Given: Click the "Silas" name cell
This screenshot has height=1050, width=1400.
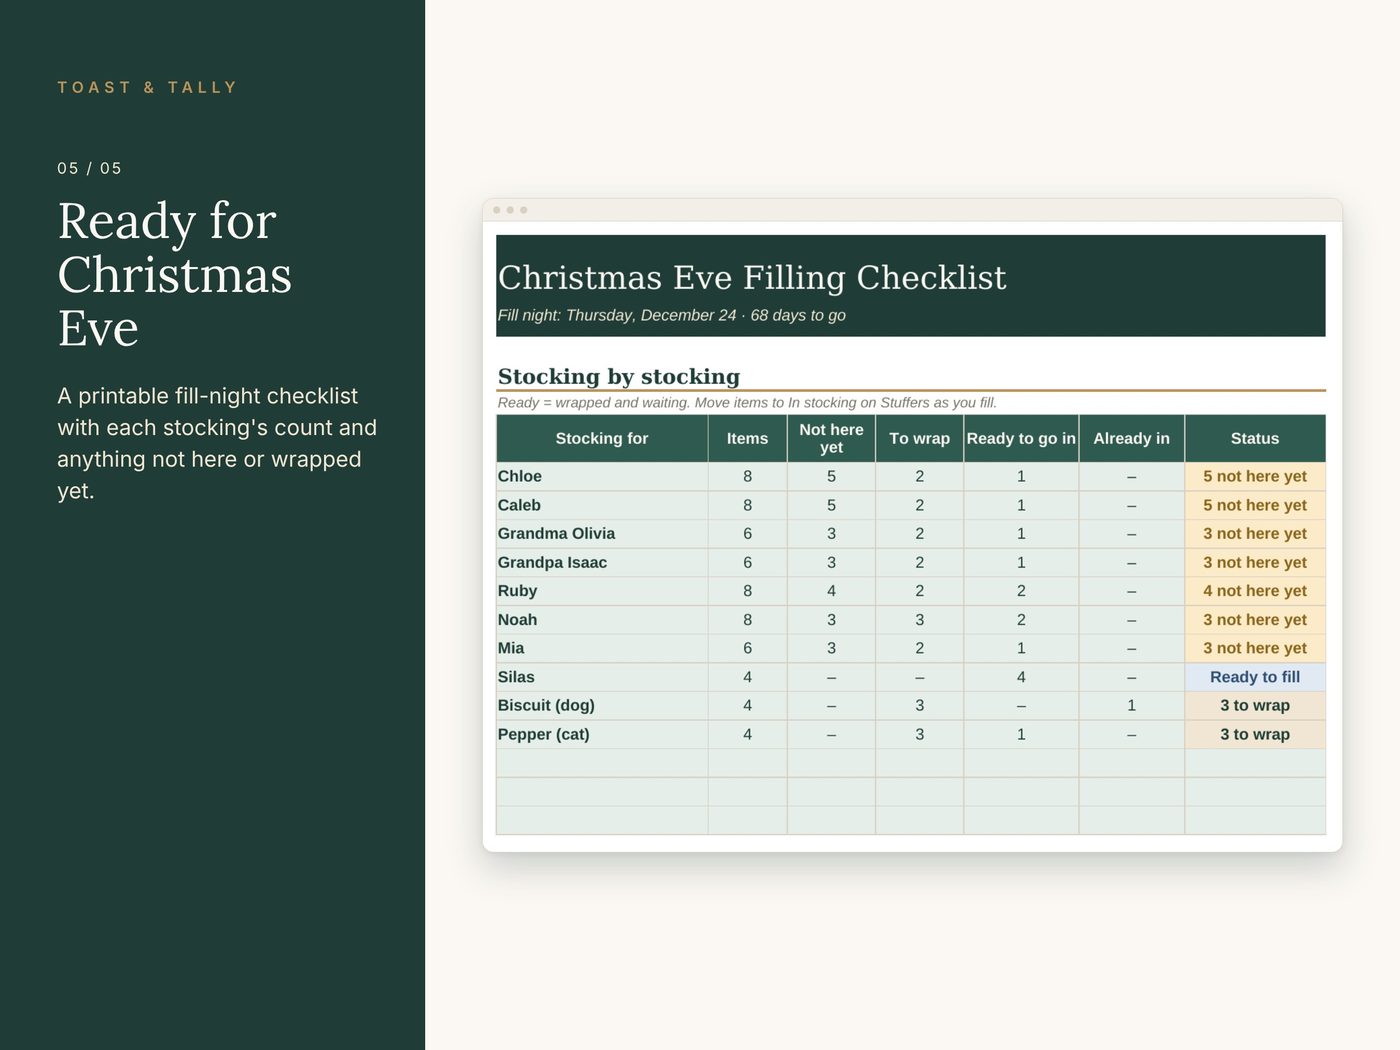Looking at the screenshot, I should pyautogui.click(x=602, y=677).
